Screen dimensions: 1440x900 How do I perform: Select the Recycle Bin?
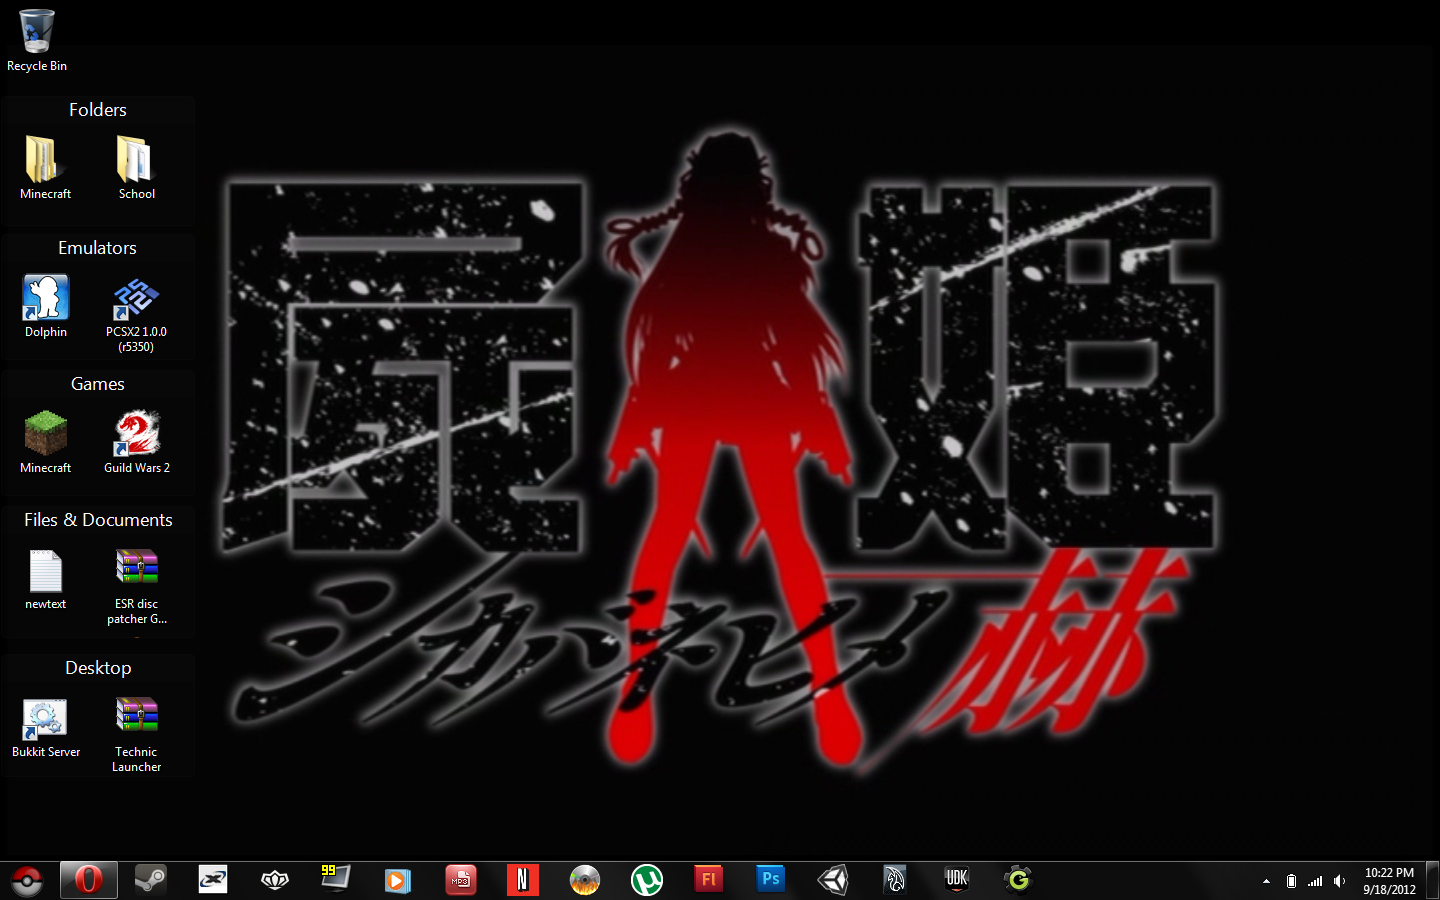[x=37, y=35]
